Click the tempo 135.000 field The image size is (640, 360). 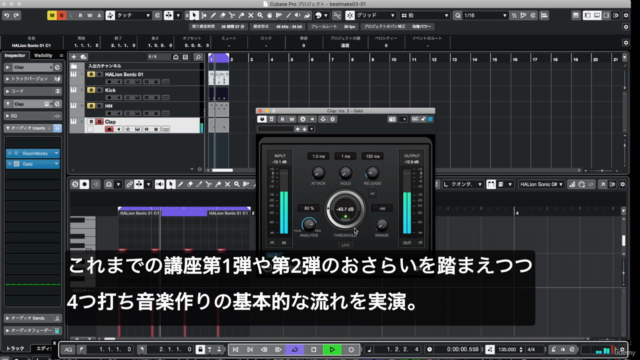(x=507, y=349)
